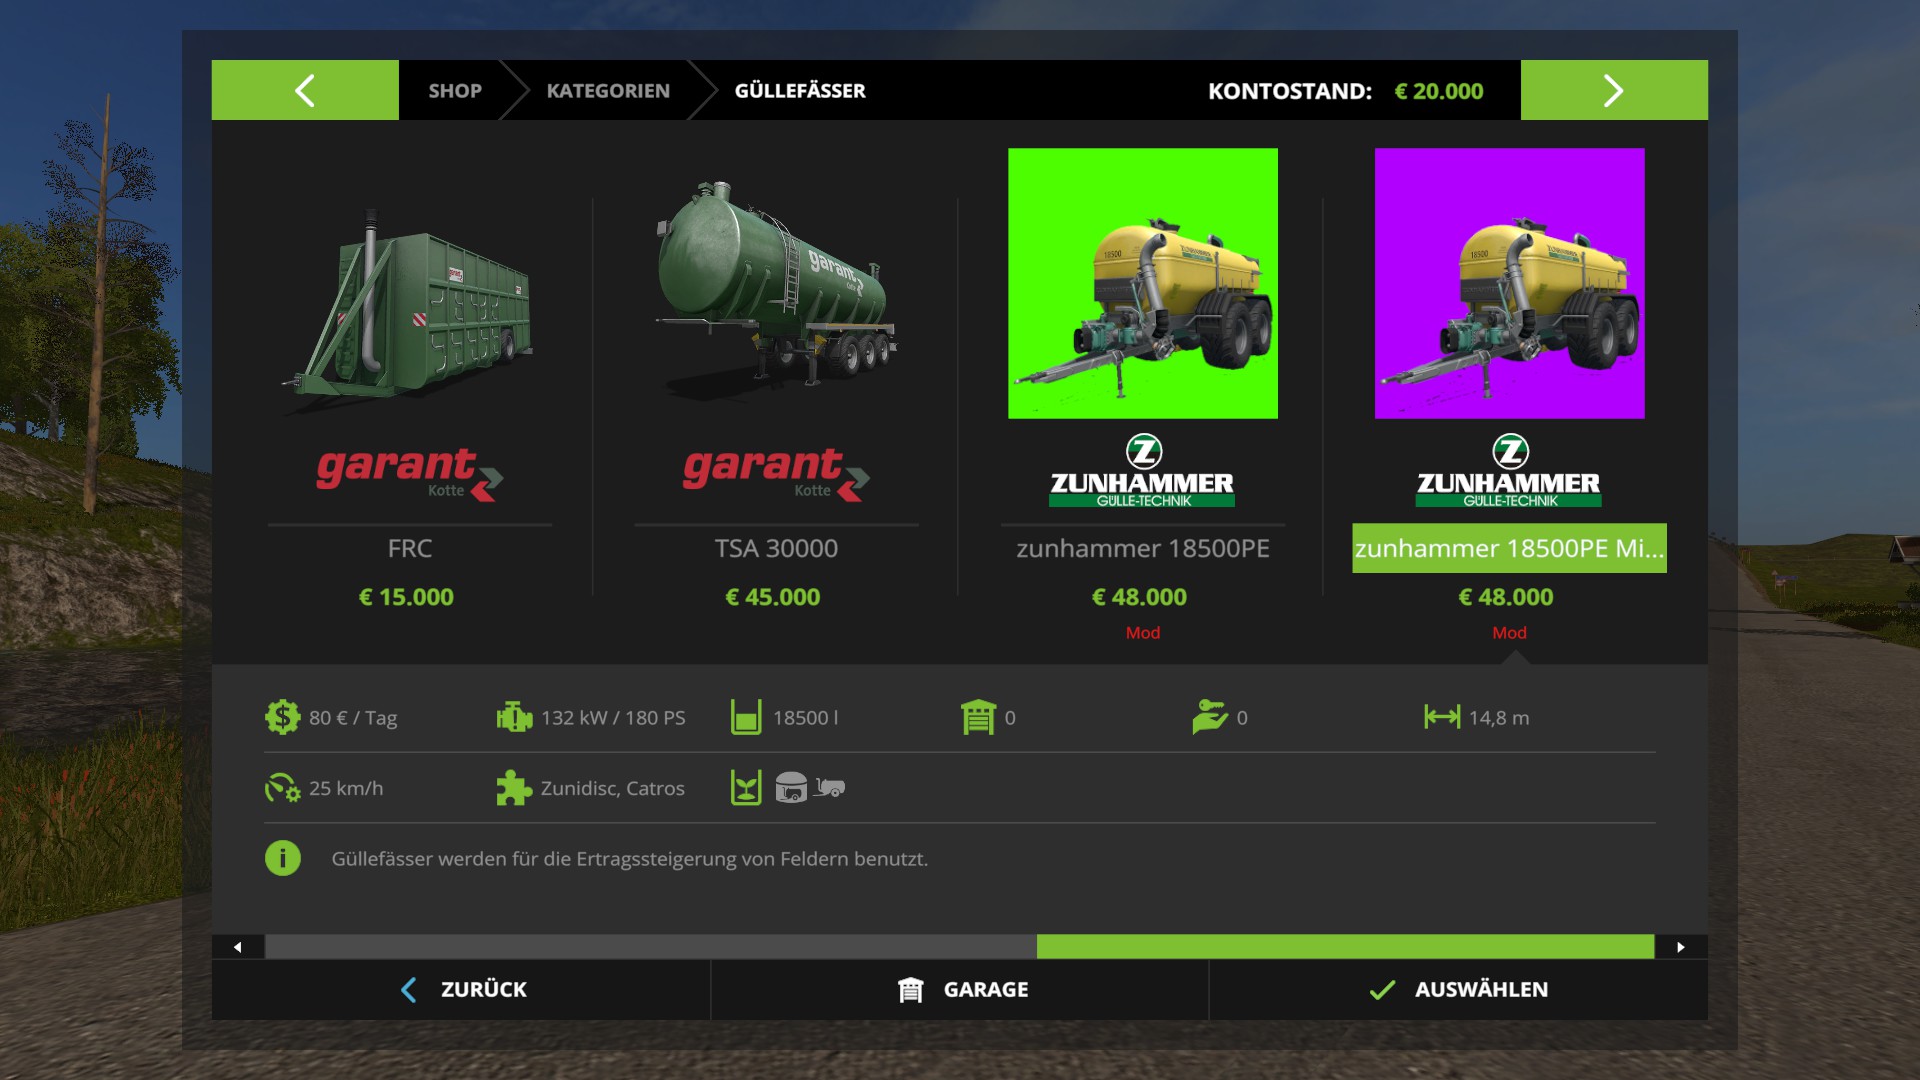Click the slurry tank fill-type icon
The height and width of the screenshot is (1080, 1920).
(791, 788)
